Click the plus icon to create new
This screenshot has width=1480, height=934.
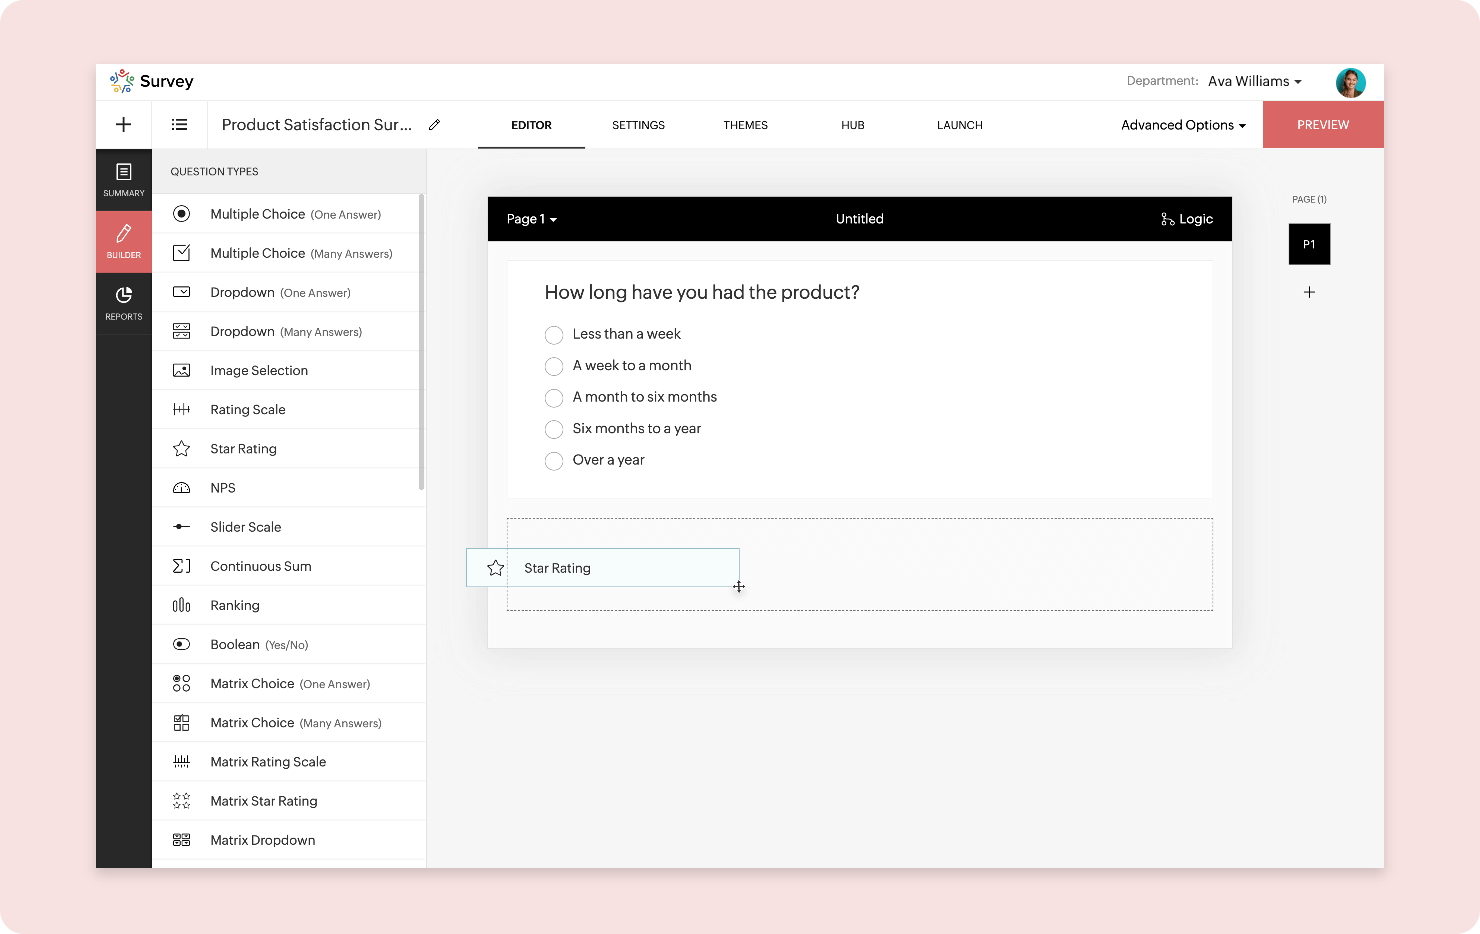123,125
